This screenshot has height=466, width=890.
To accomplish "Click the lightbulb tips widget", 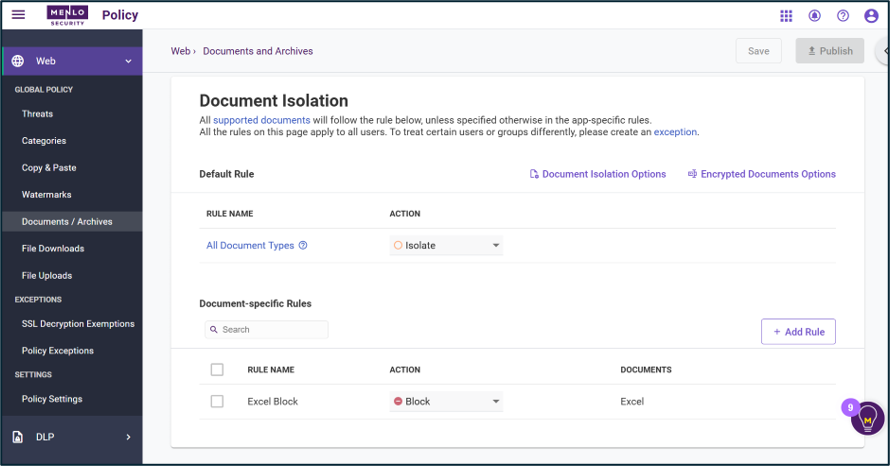I will (867, 419).
